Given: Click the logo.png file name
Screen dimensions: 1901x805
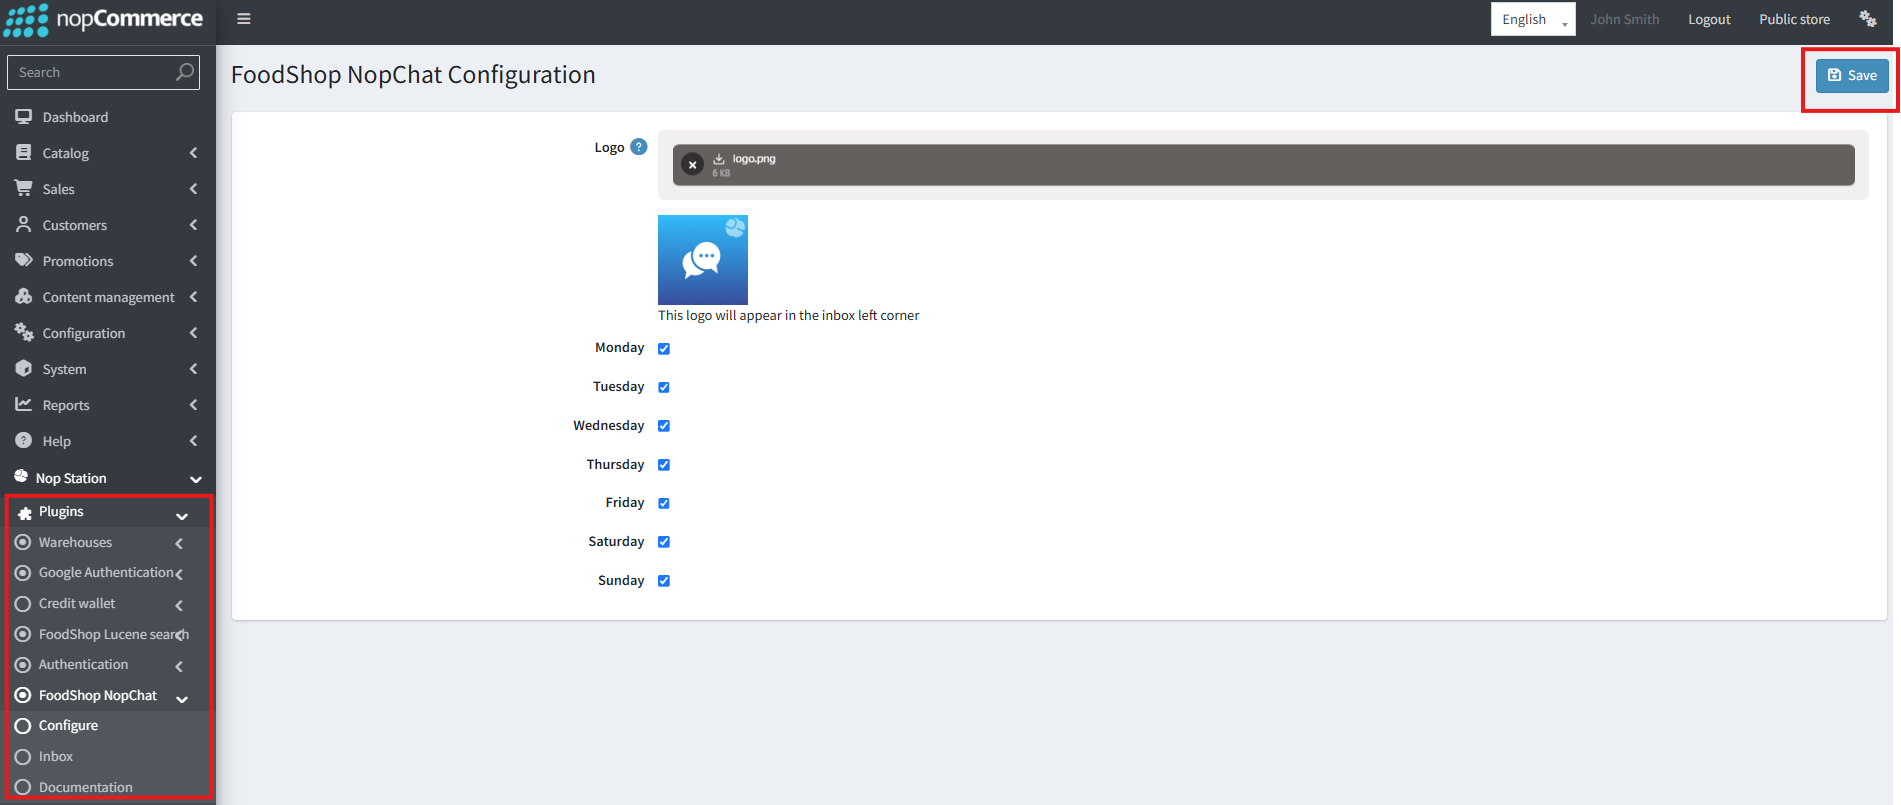Looking at the screenshot, I should coord(754,159).
